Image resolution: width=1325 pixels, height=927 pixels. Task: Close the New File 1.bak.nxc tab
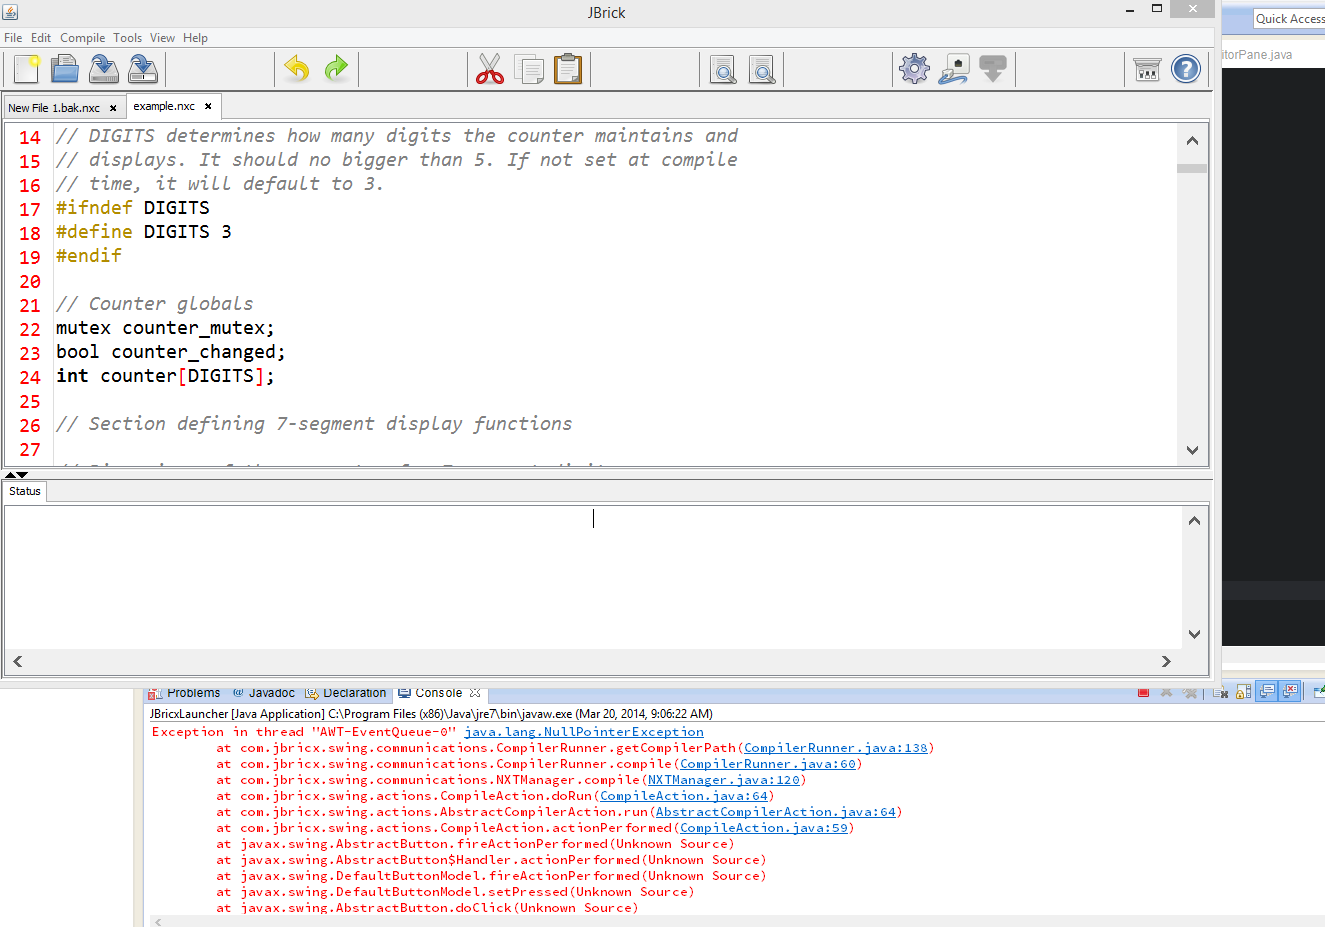click(x=113, y=108)
